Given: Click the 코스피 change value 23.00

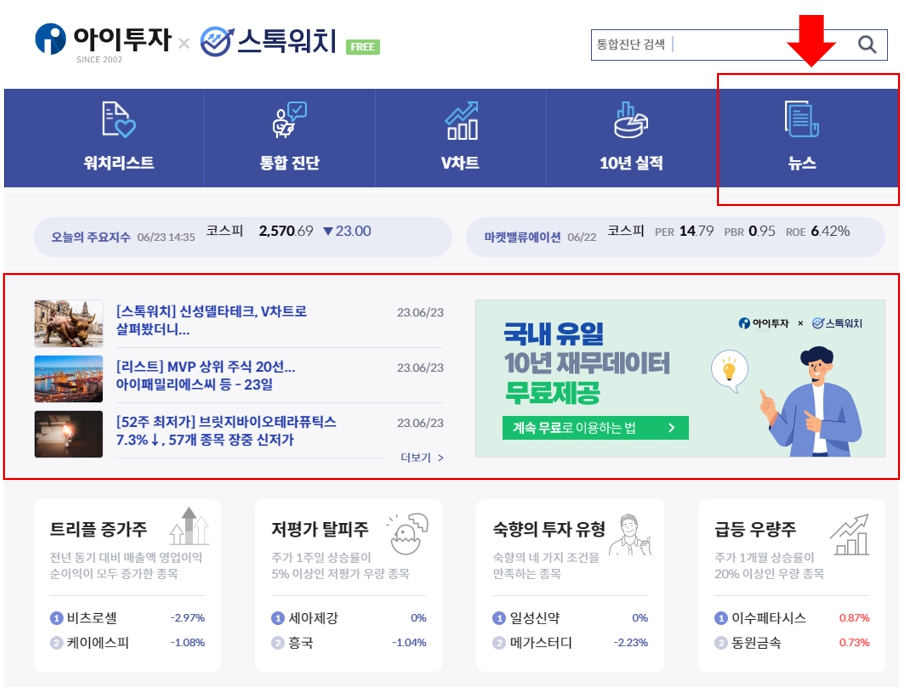Looking at the screenshot, I should tap(347, 231).
